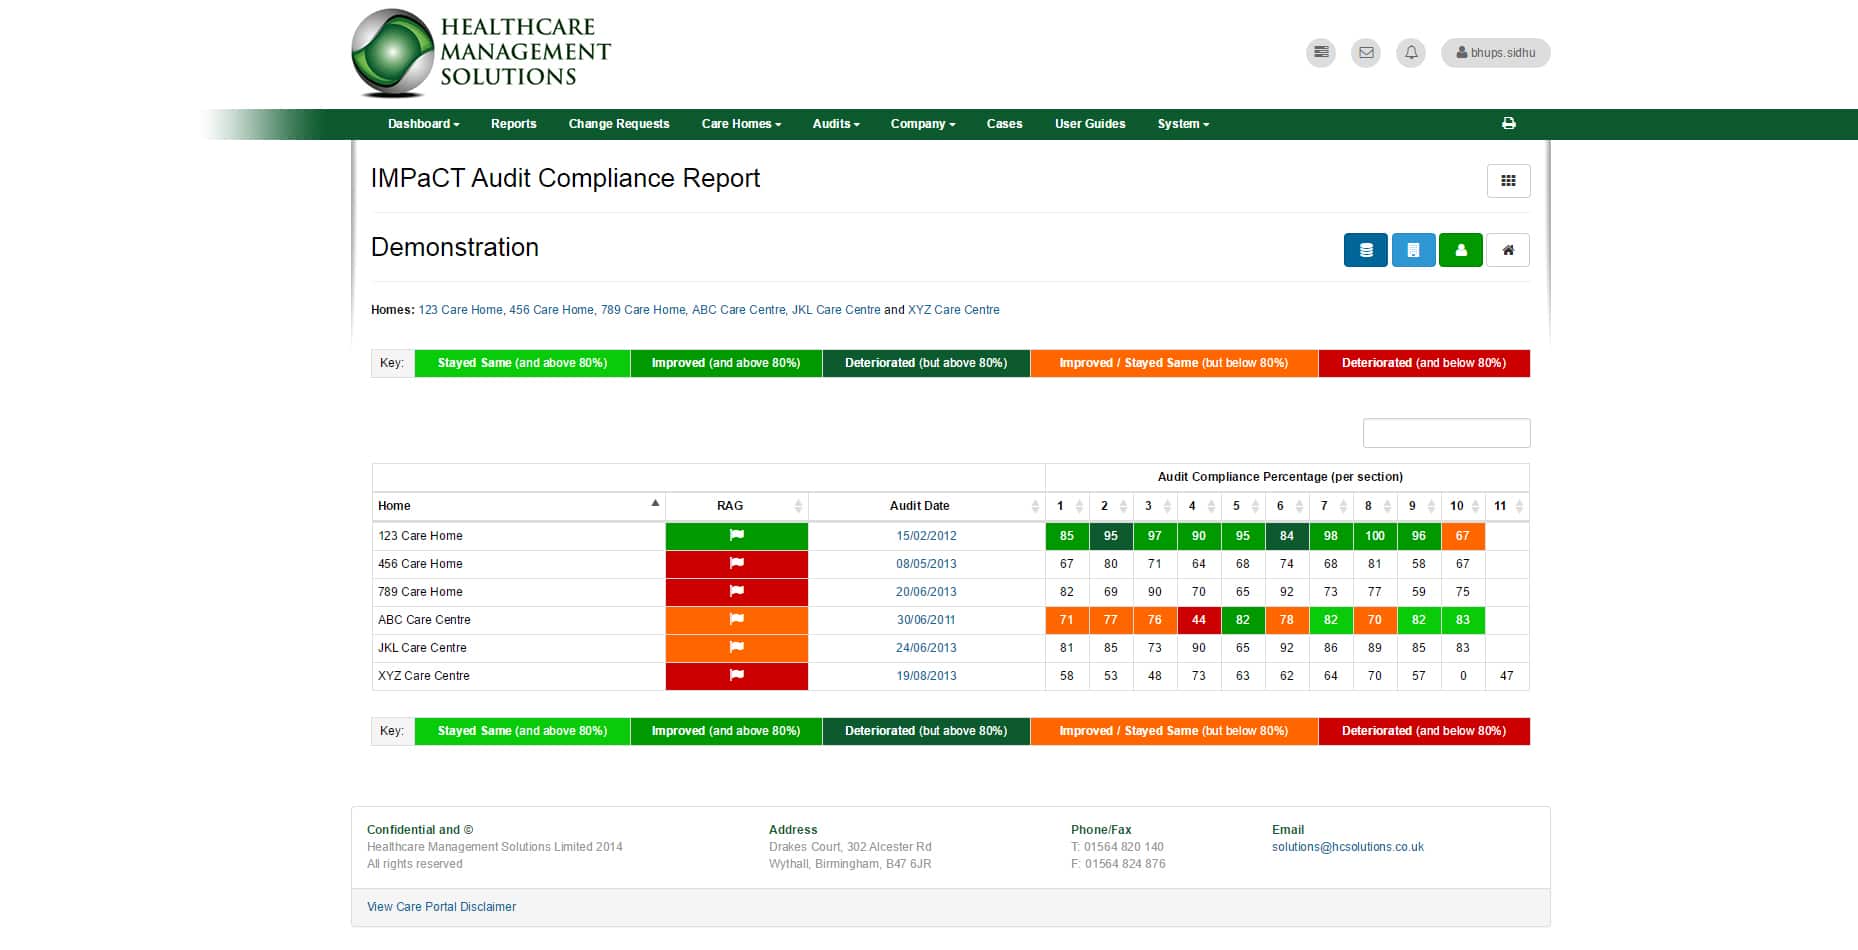Click the home icon button

point(1508,250)
